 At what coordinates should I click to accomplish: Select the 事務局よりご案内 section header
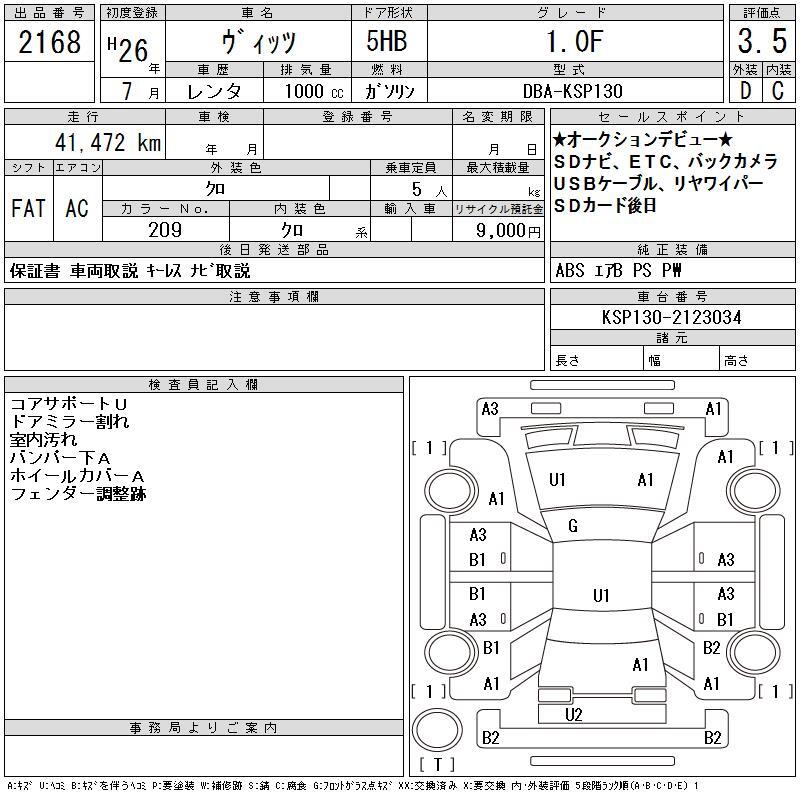coord(204,728)
